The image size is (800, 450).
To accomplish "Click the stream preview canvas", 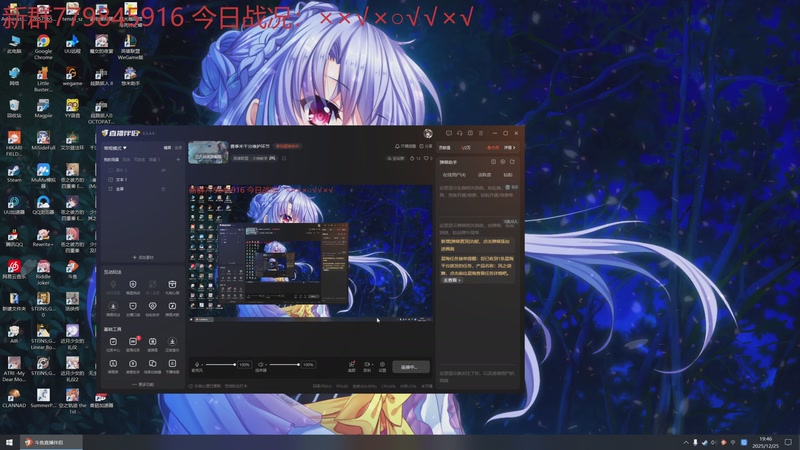I will coord(311,253).
